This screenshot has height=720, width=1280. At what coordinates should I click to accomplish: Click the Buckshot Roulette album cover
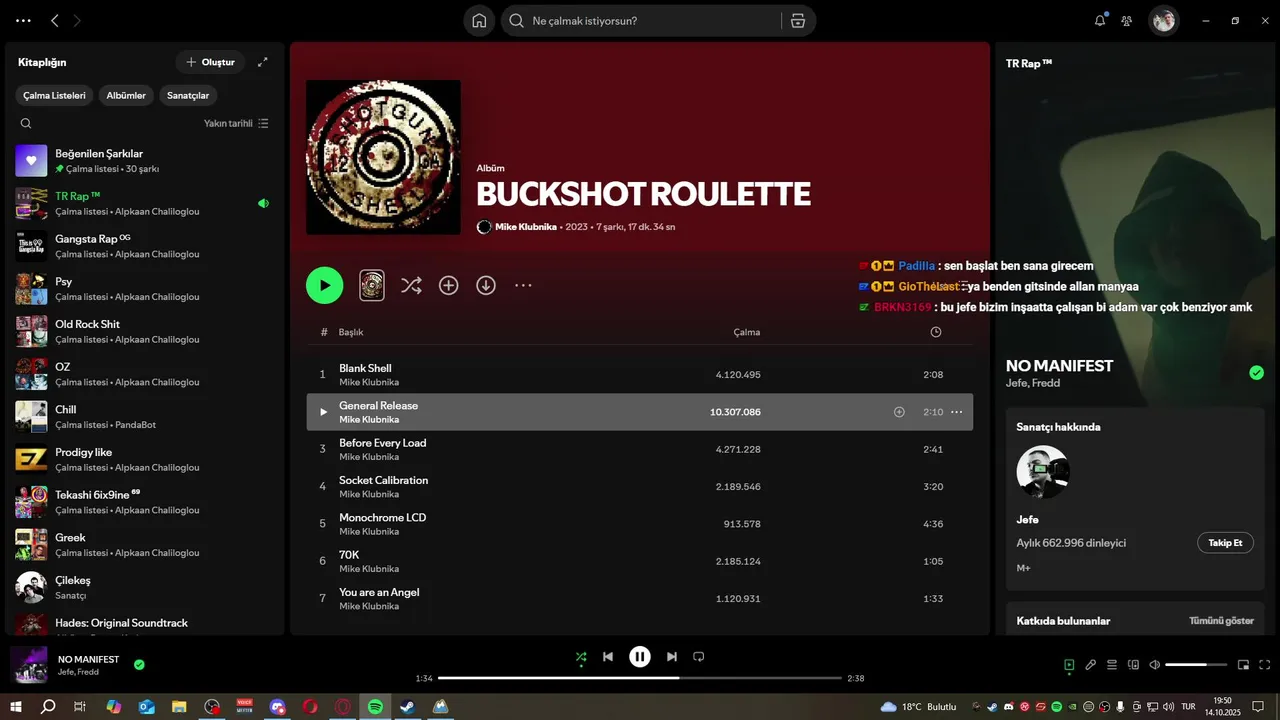point(383,157)
